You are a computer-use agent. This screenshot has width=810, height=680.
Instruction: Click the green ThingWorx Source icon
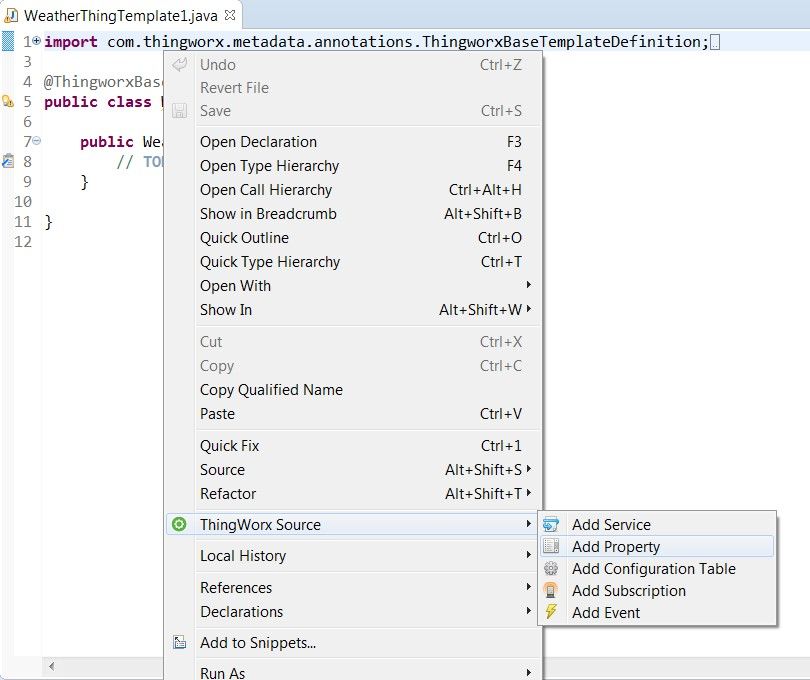coord(179,524)
